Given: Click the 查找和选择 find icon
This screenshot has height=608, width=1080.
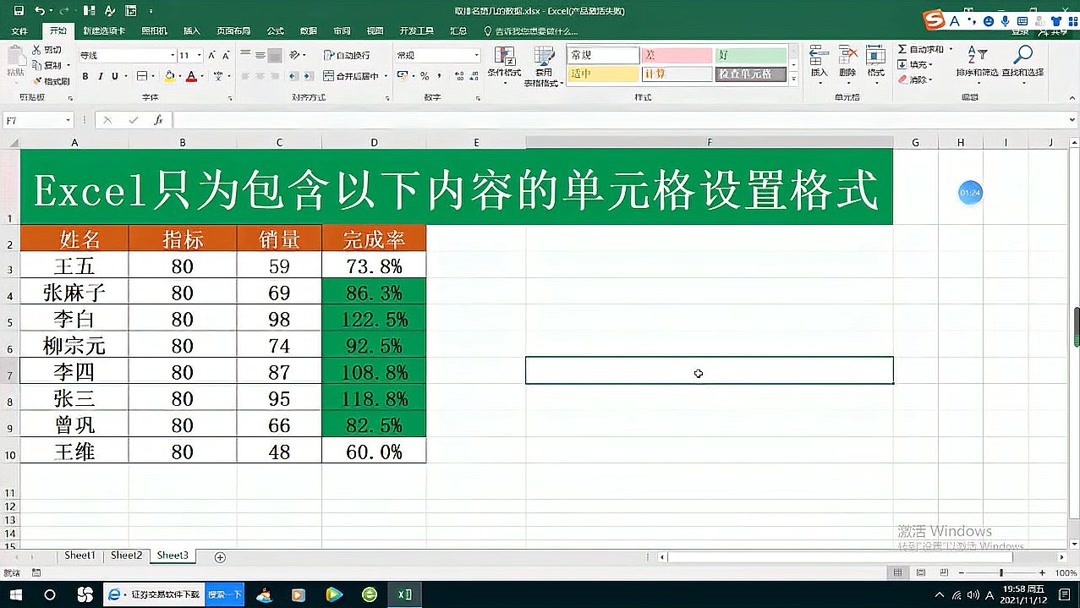Looking at the screenshot, I should click(1022, 62).
